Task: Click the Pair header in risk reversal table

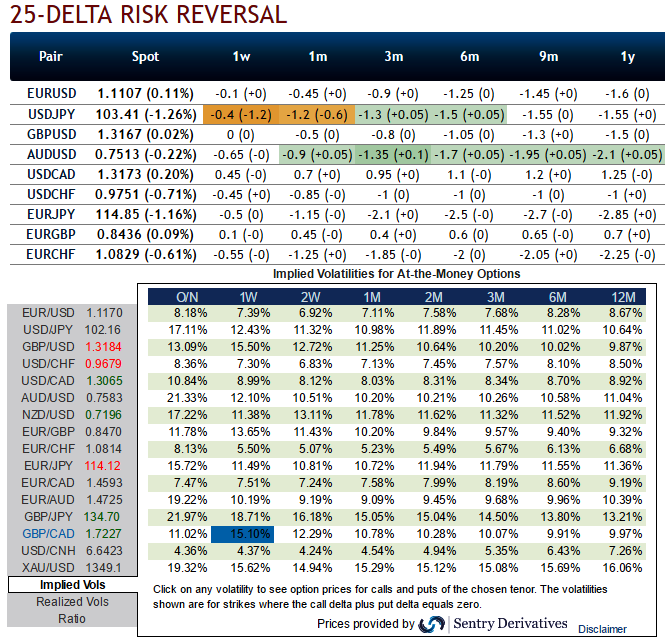Action: 51,56
